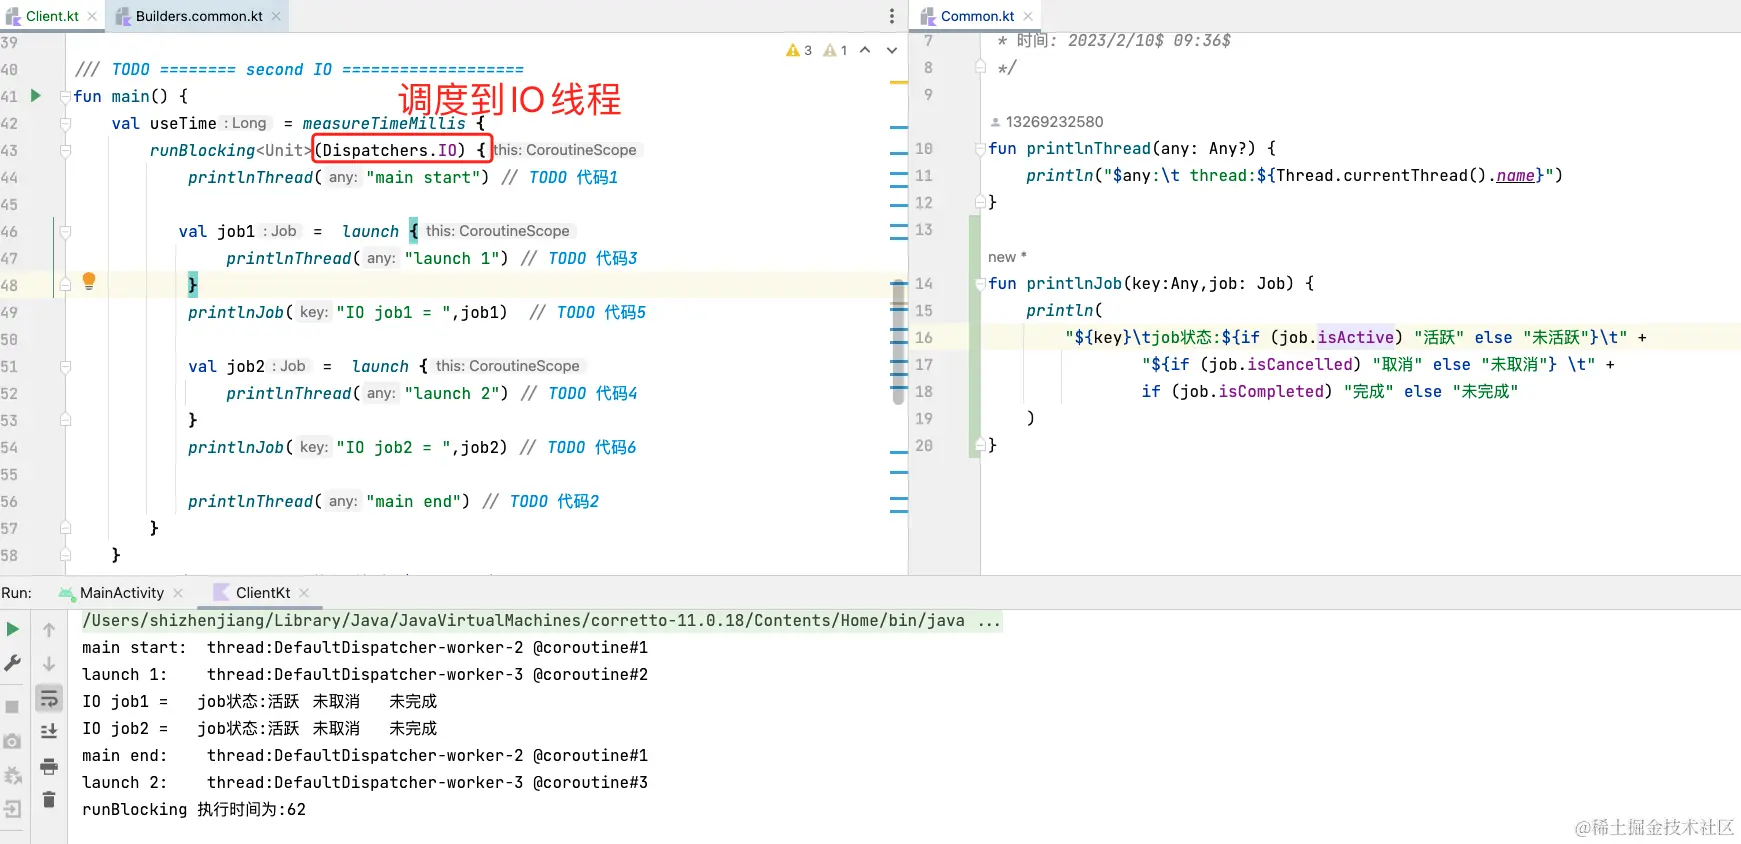Image resolution: width=1741 pixels, height=844 pixels.
Task: Click the weak warnings indicator showing 1
Action: (x=835, y=50)
